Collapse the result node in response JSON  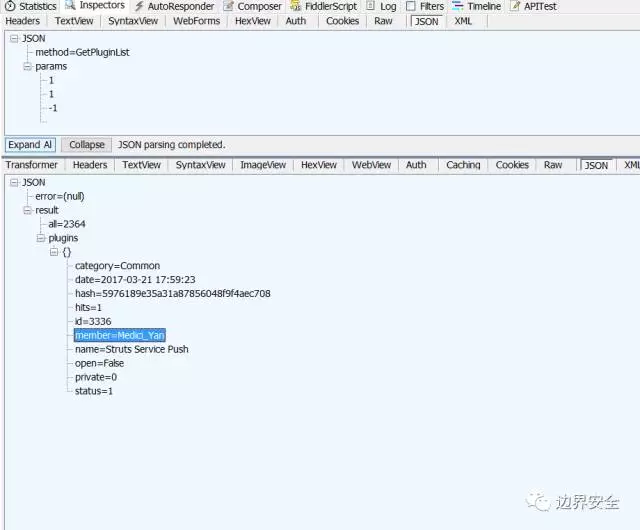27,211
